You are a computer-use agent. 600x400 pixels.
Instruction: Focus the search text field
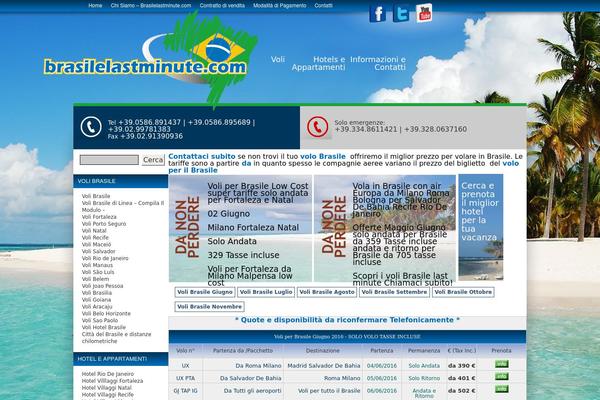pyautogui.click(x=109, y=160)
